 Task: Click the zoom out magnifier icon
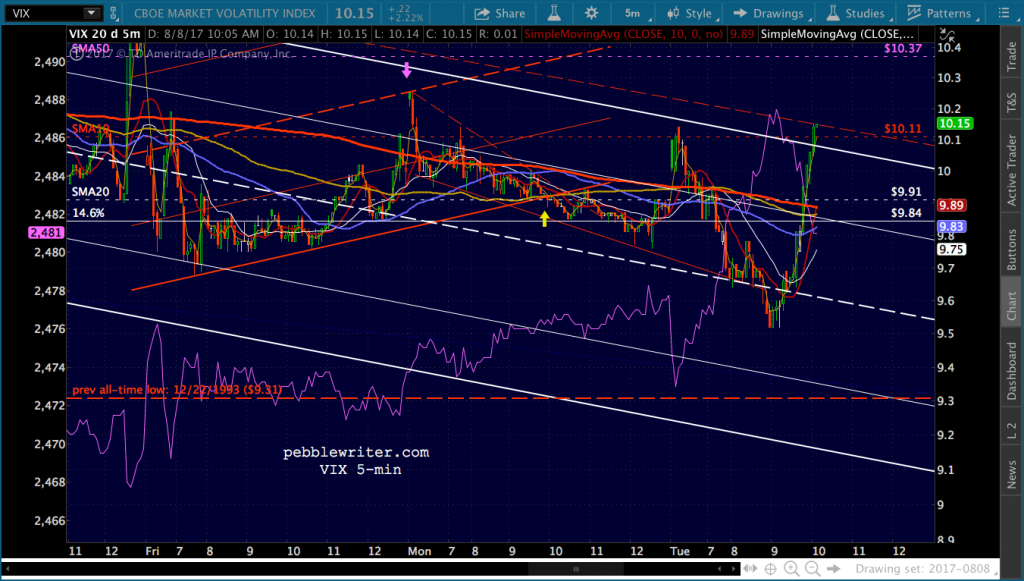[813, 569]
